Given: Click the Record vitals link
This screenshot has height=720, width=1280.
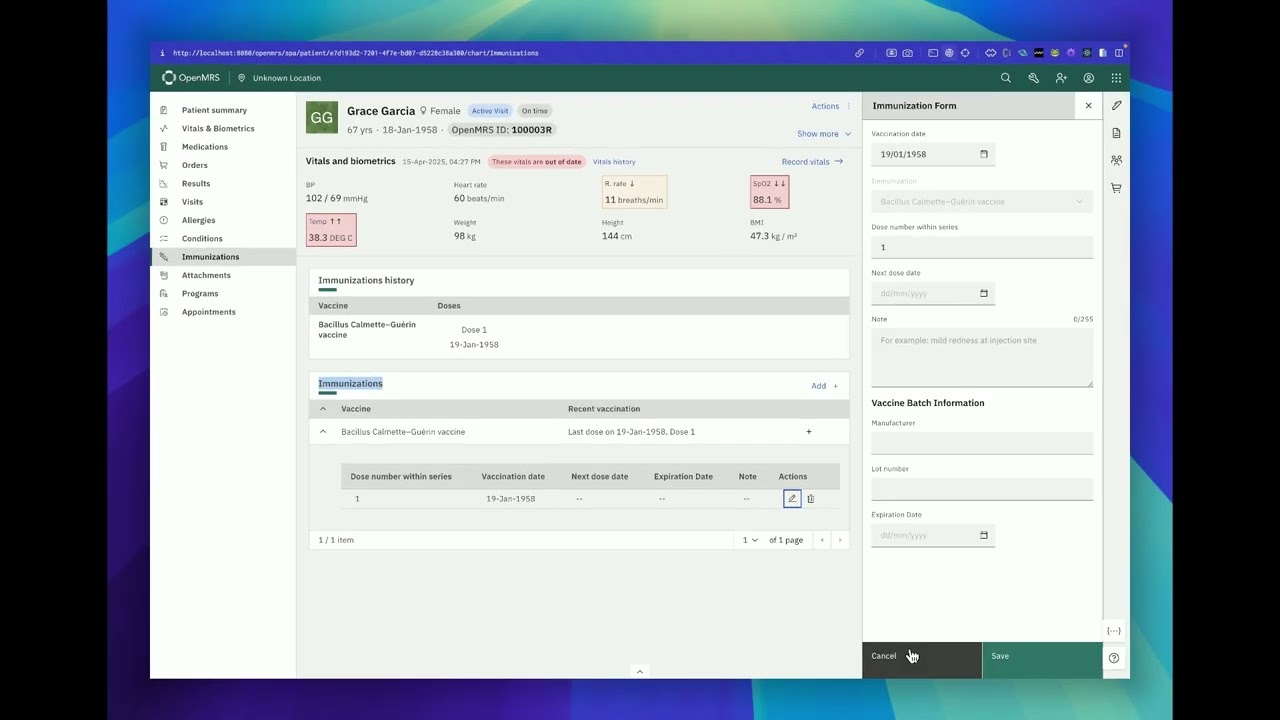Looking at the screenshot, I should click(x=812, y=161).
